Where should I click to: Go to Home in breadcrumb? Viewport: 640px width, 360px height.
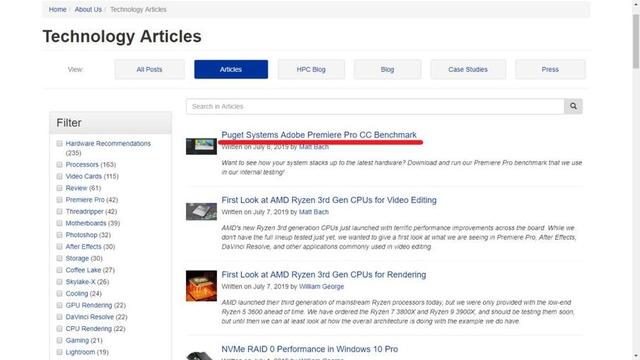[58, 9]
